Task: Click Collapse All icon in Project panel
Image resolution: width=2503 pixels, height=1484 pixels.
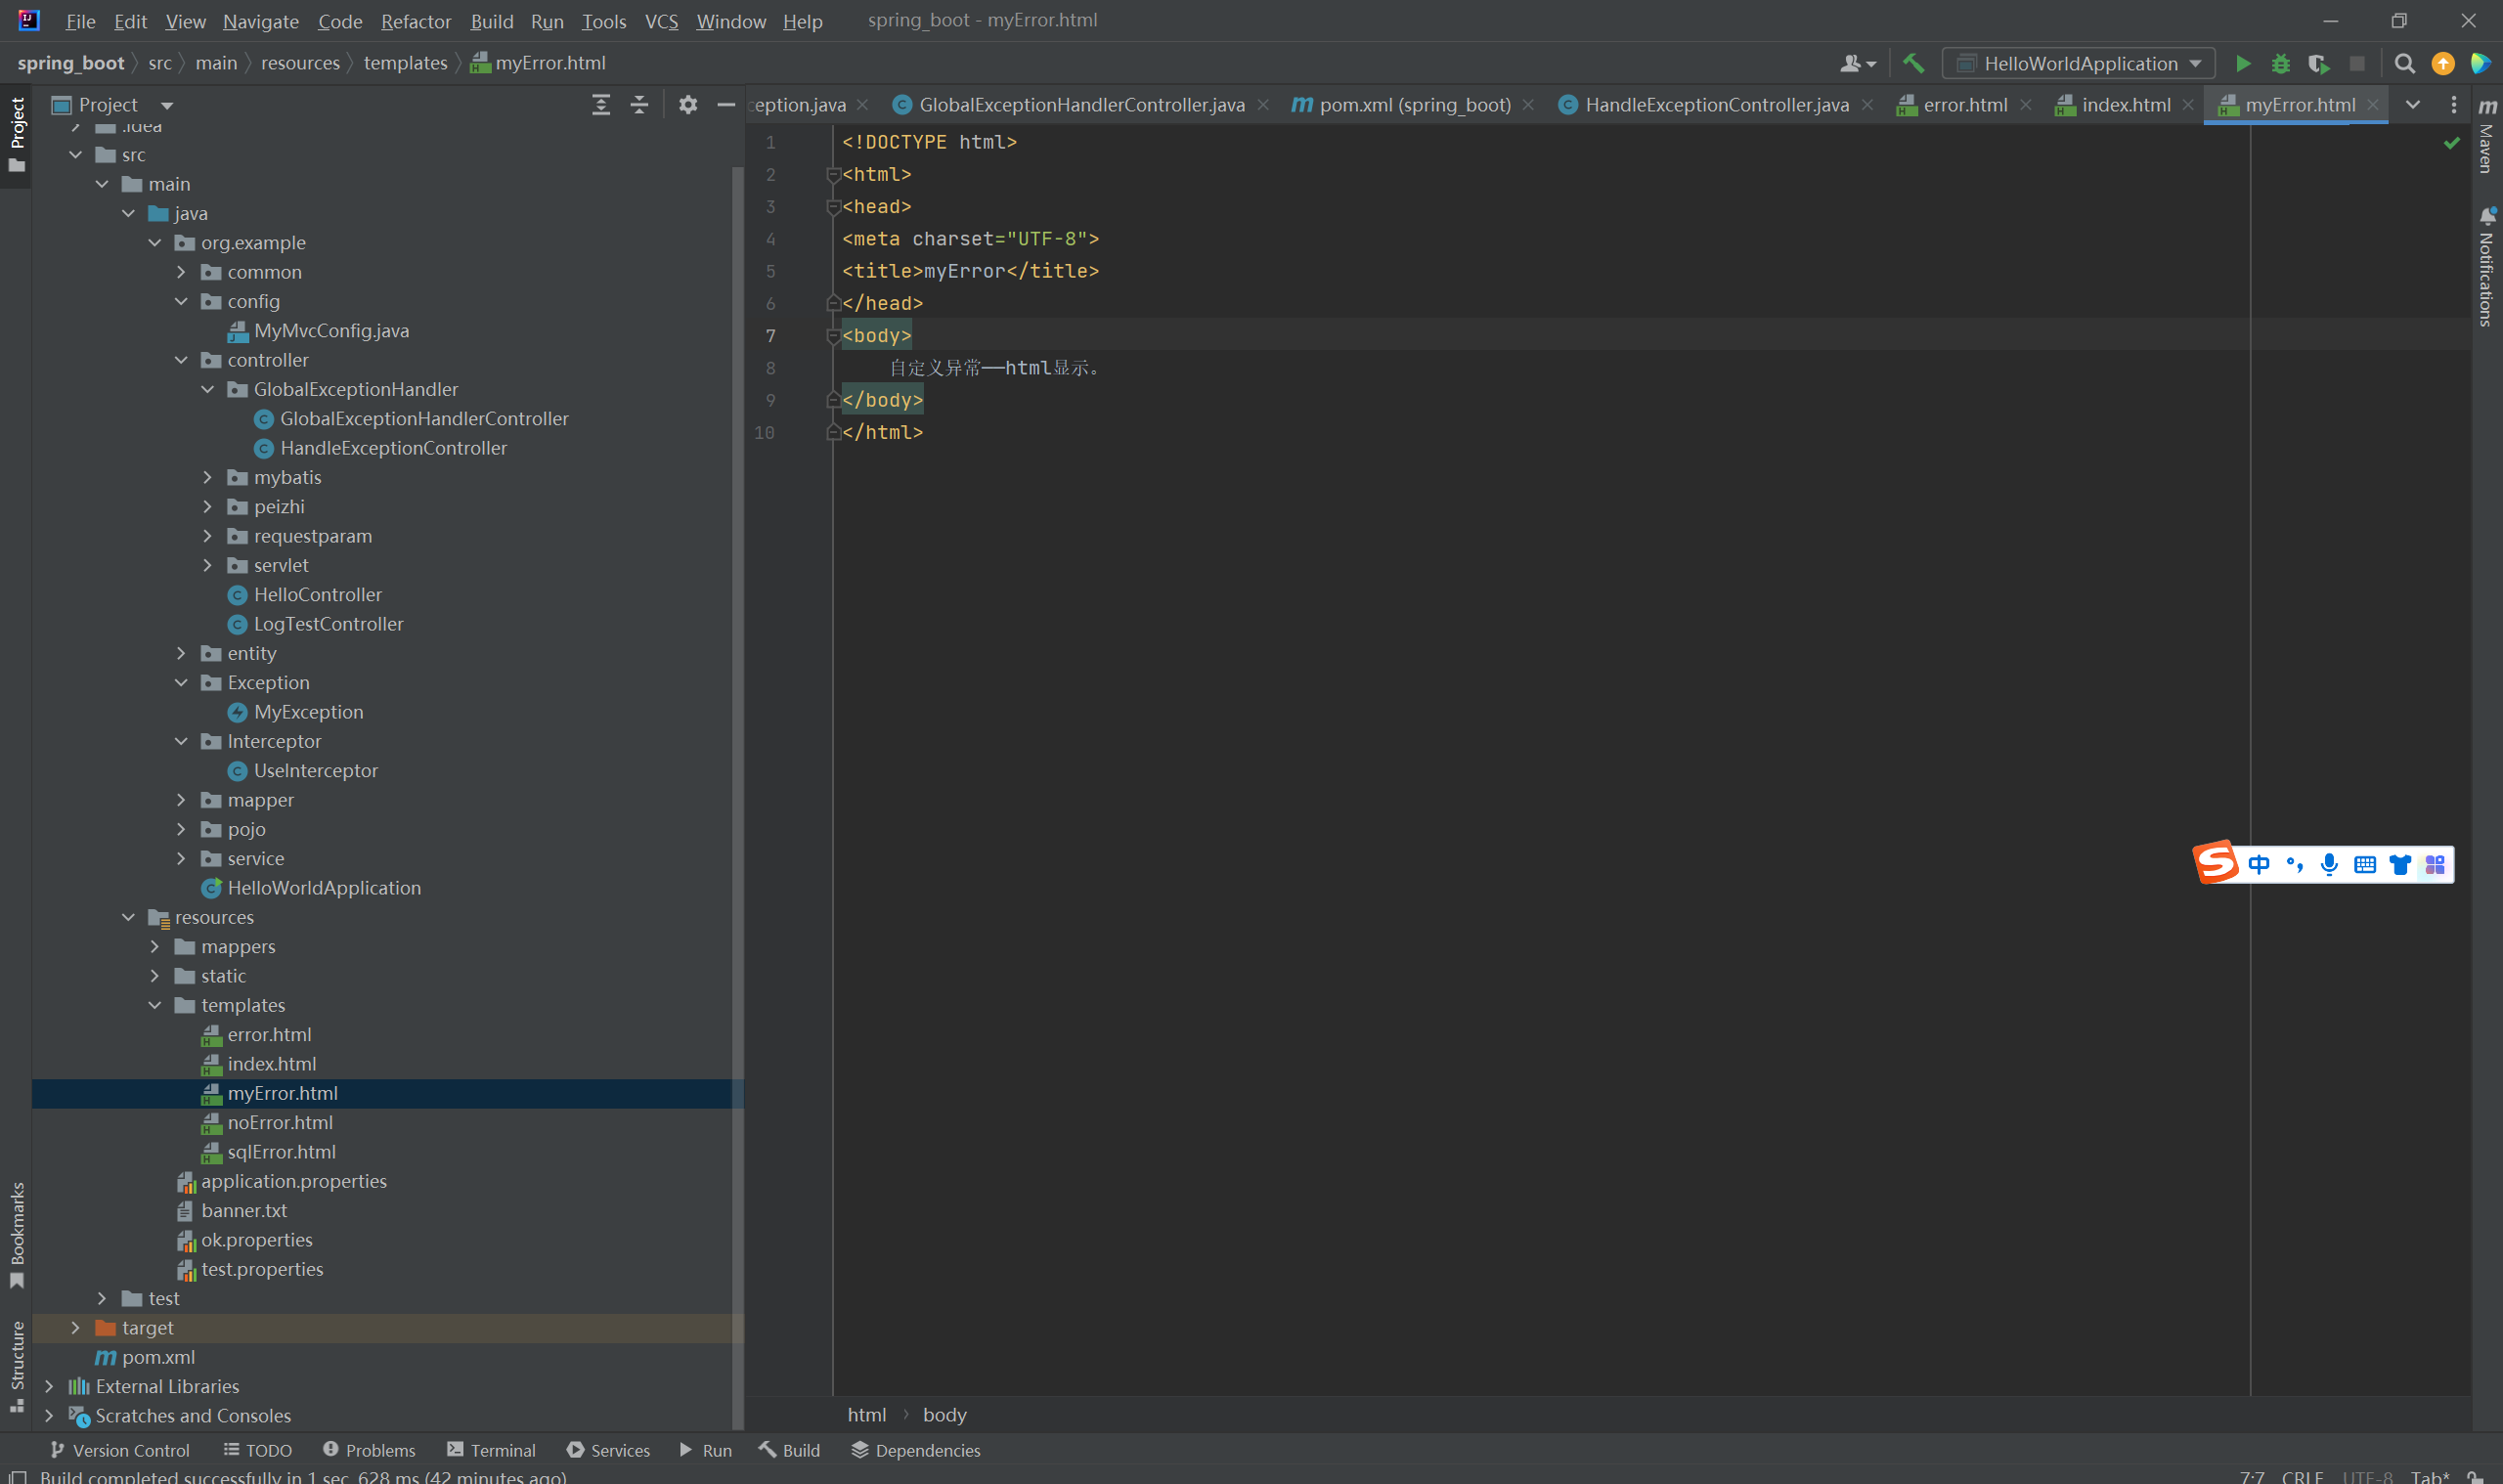Action: click(x=639, y=105)
